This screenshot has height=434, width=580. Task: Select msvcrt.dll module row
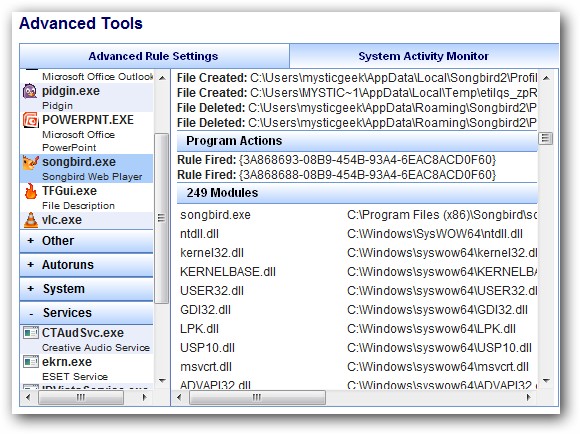tap(357, 367)
